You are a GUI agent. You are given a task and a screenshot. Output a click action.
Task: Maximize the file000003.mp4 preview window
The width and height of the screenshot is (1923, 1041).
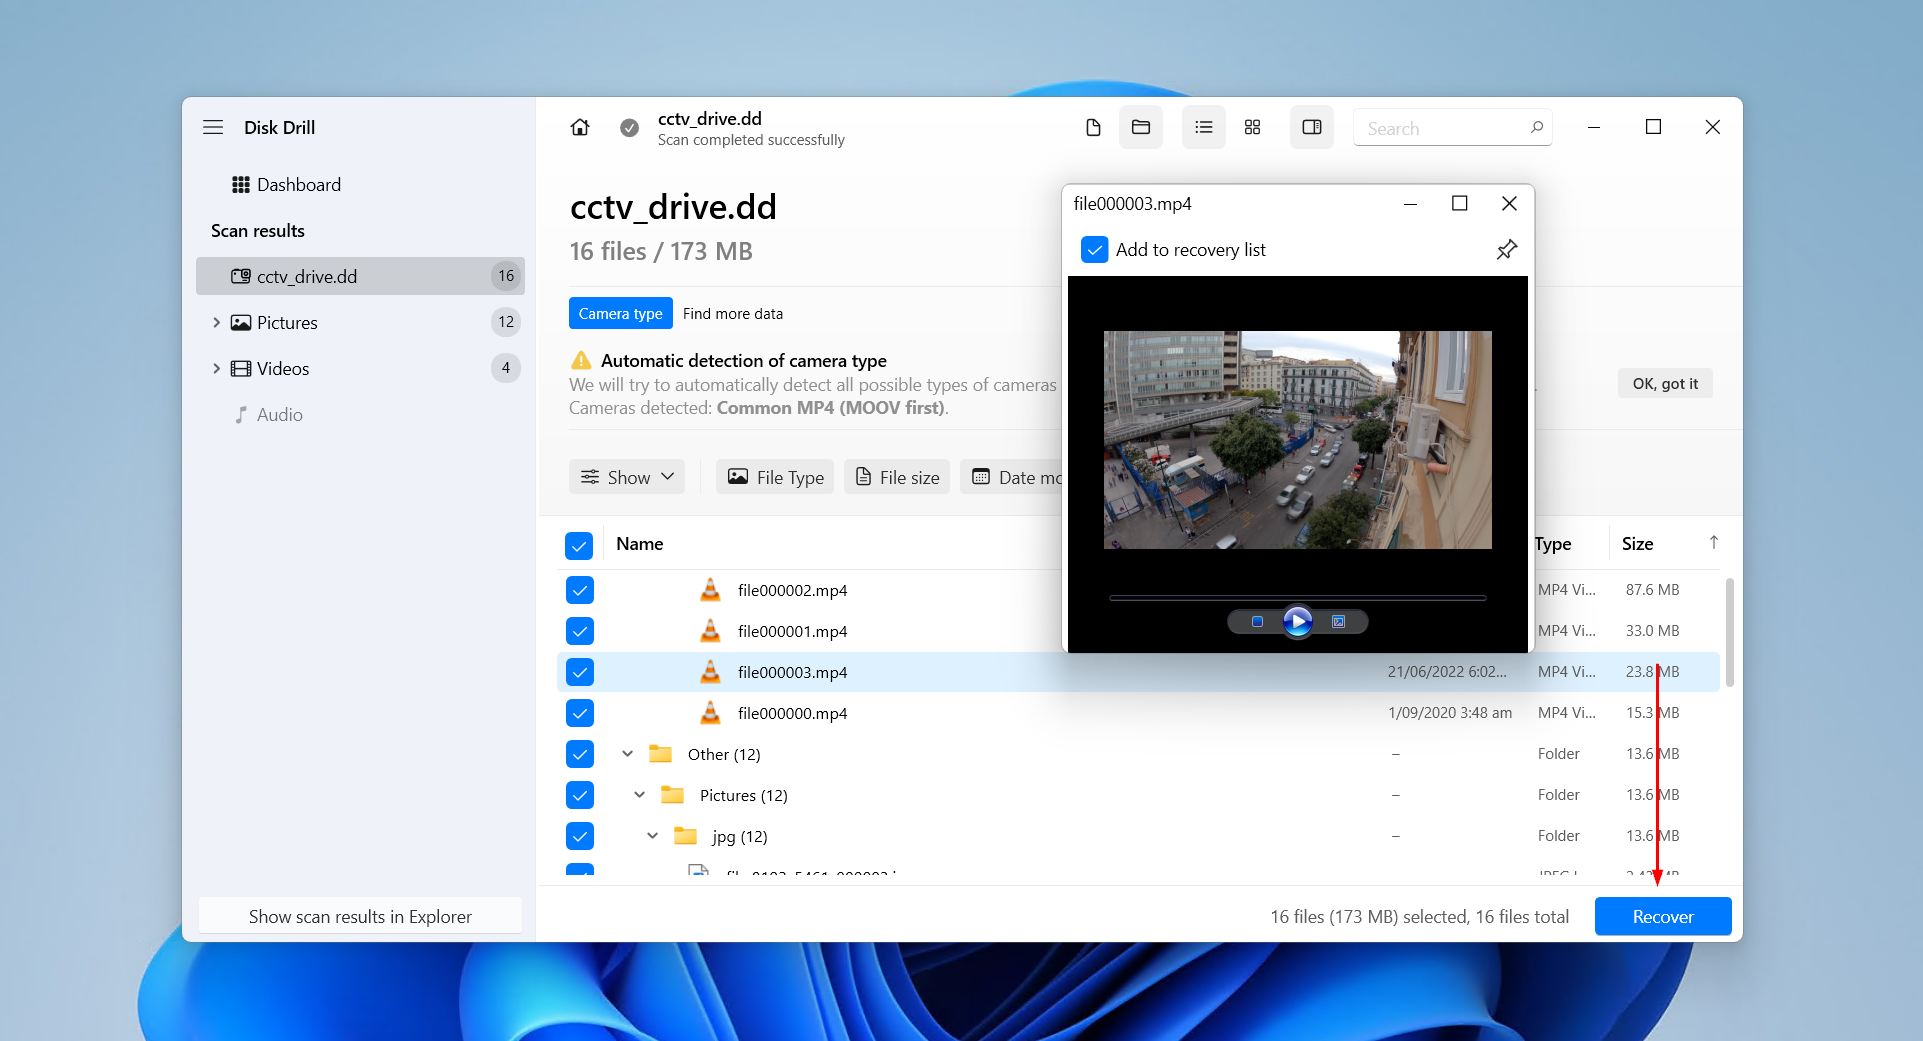tap(1460, 204)
